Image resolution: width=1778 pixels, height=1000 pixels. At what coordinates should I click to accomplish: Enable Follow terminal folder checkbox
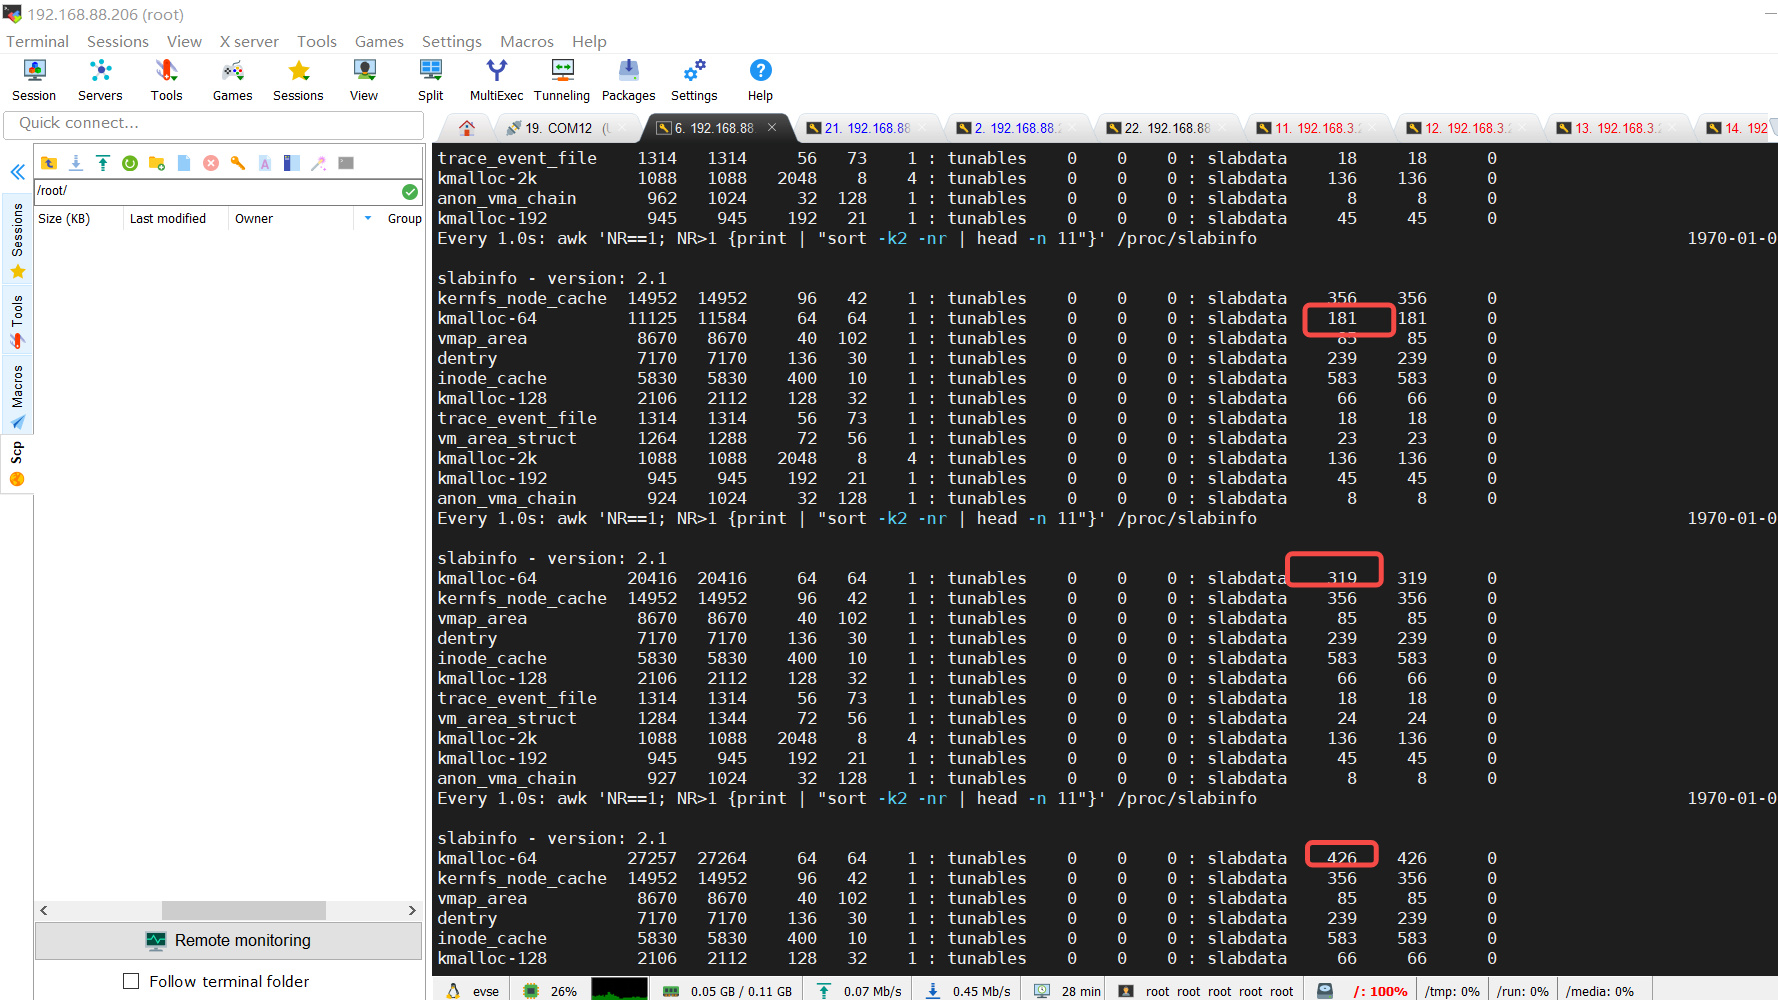point(131,981)
